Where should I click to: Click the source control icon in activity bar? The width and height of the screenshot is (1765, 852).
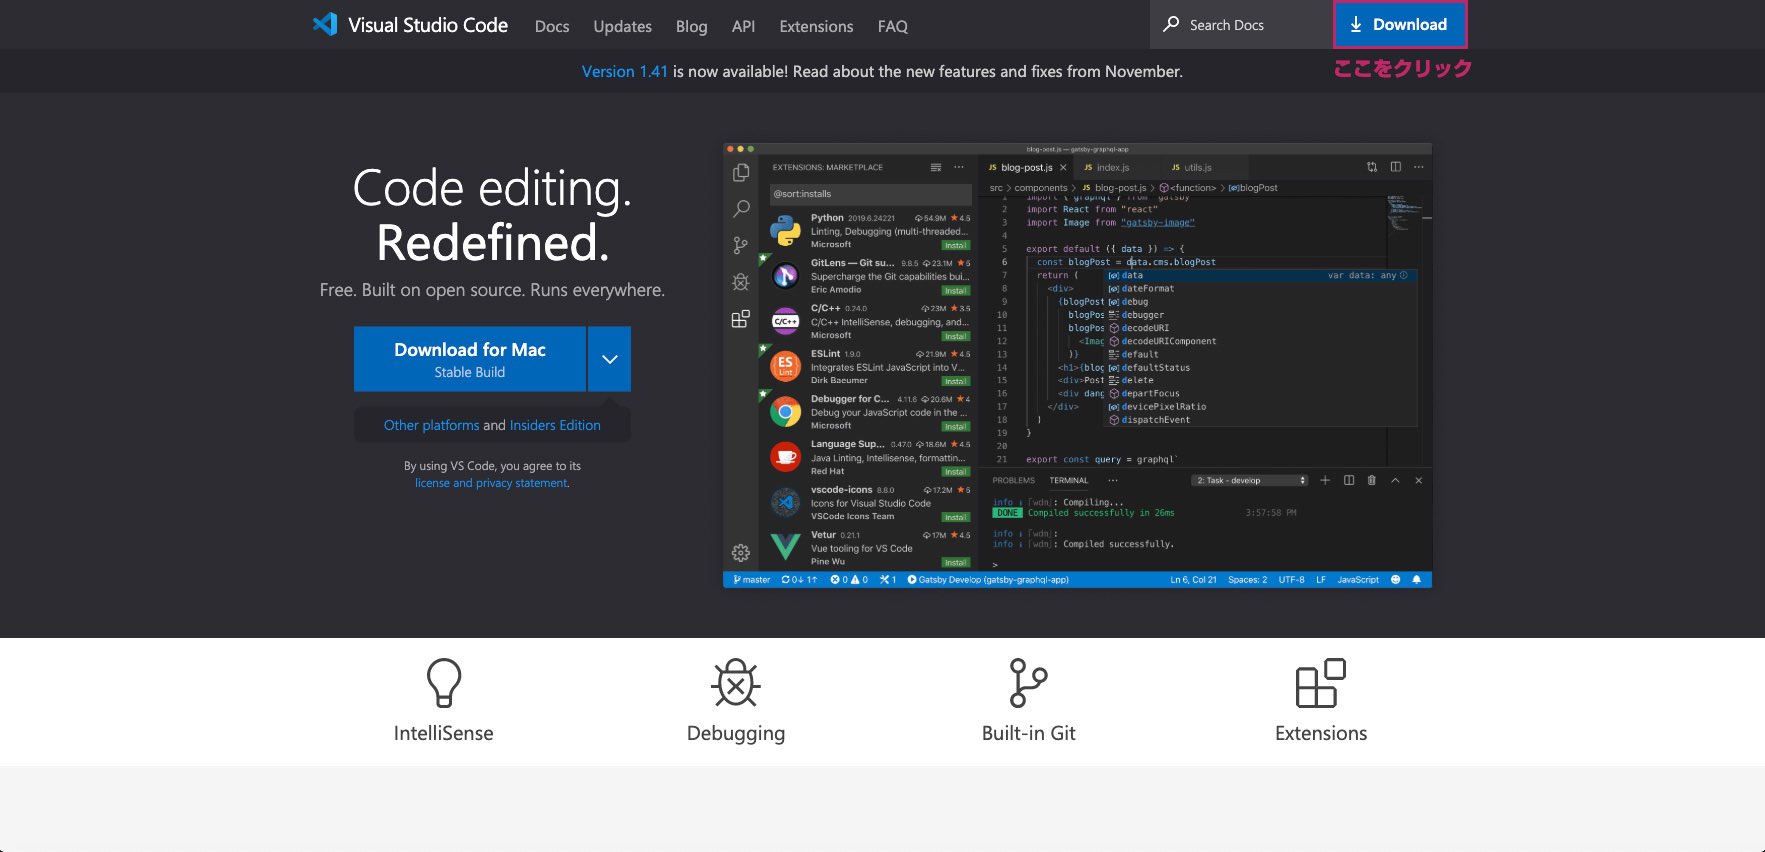coord(741,245)
